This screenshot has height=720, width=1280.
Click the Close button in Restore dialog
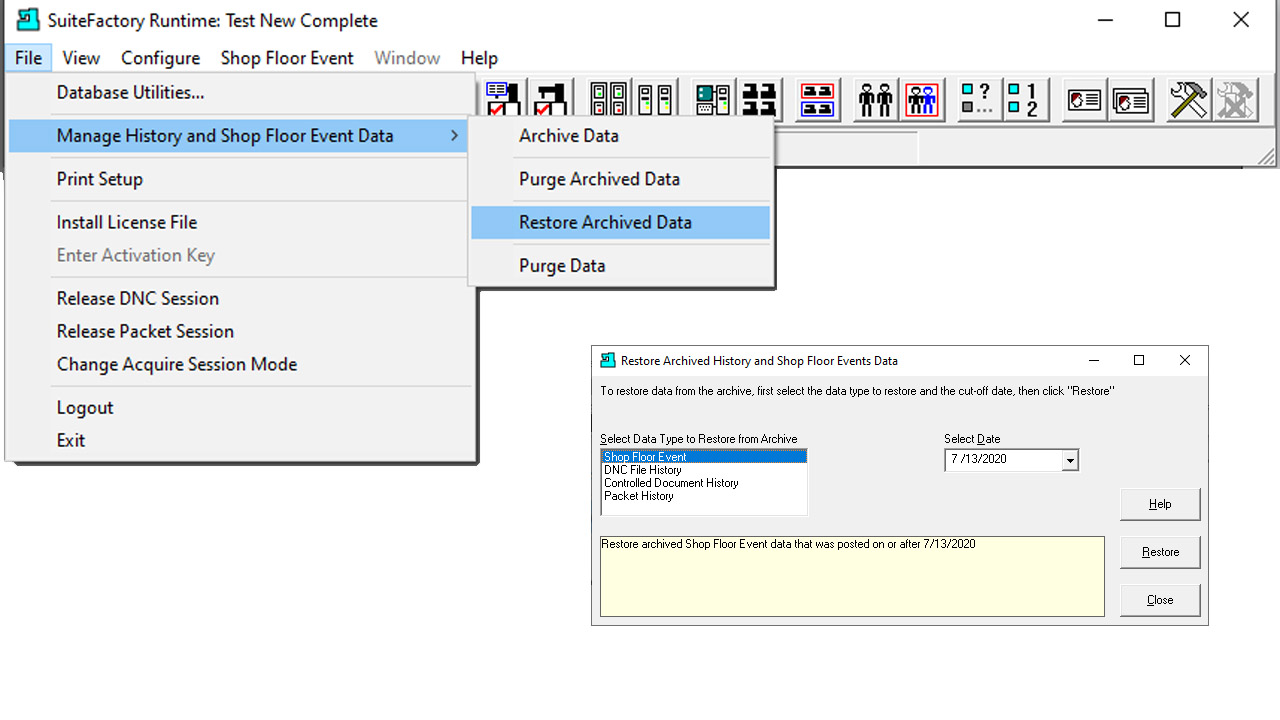pos(1160,600)
